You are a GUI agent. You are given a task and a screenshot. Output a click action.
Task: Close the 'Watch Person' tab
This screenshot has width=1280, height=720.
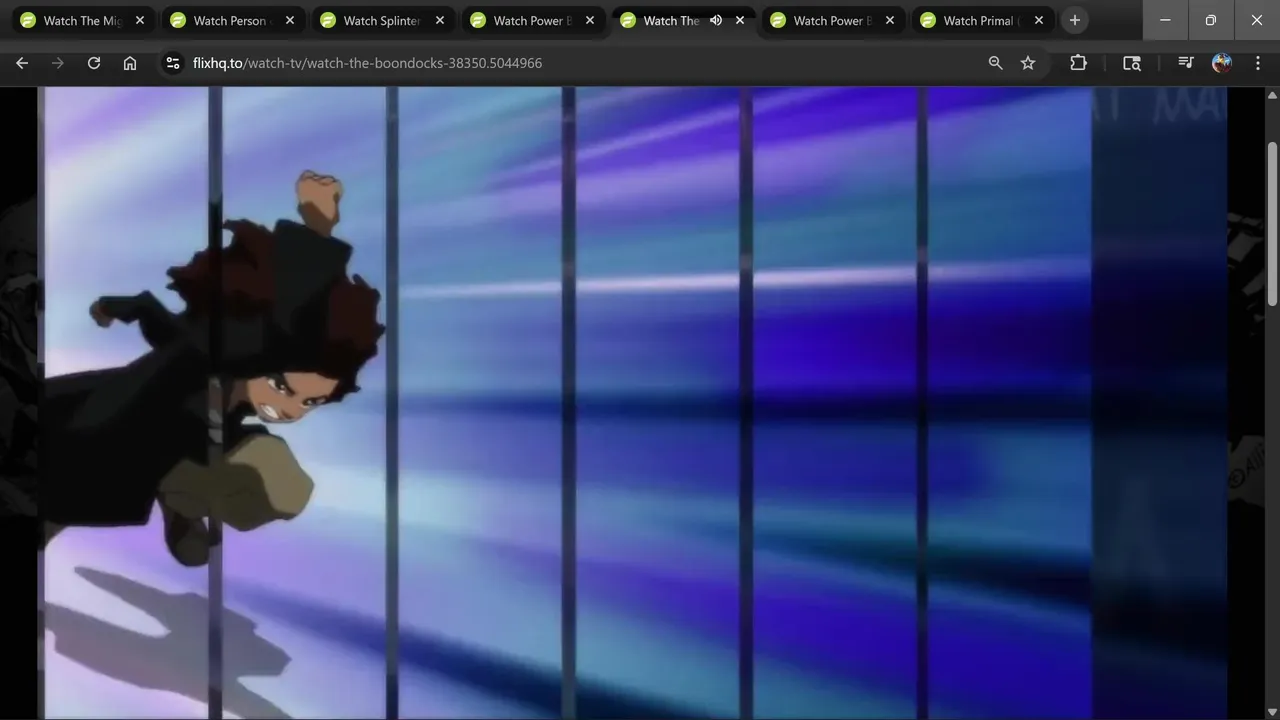click(x=290, y=20)
